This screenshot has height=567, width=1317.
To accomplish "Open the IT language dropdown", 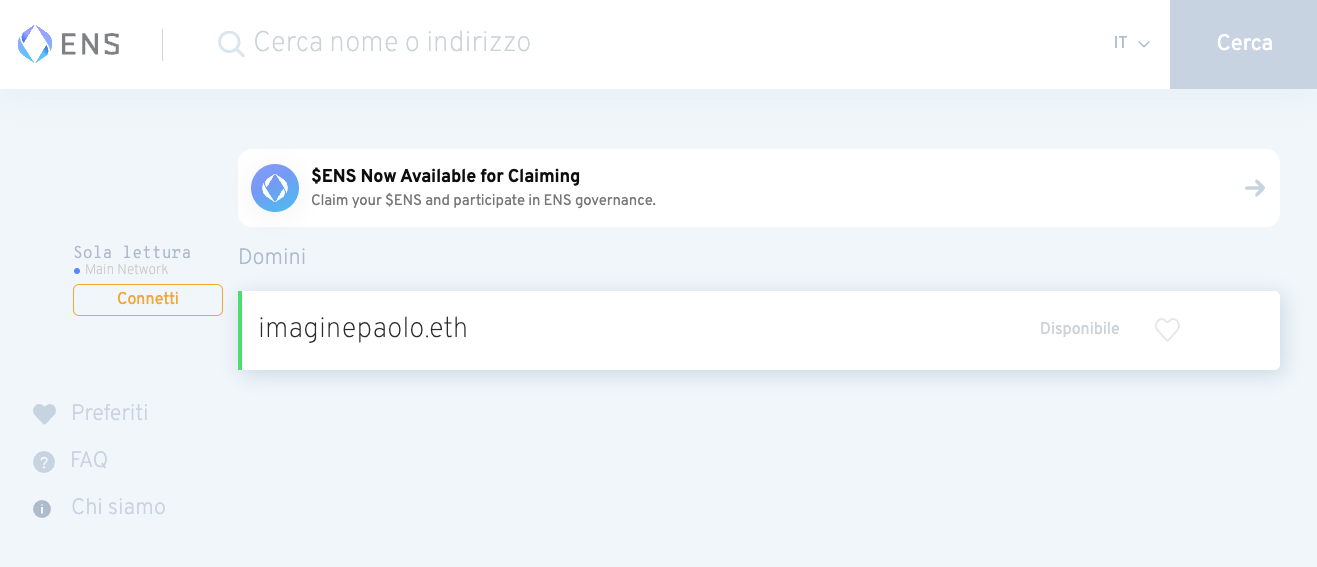I will point(1121,43).
